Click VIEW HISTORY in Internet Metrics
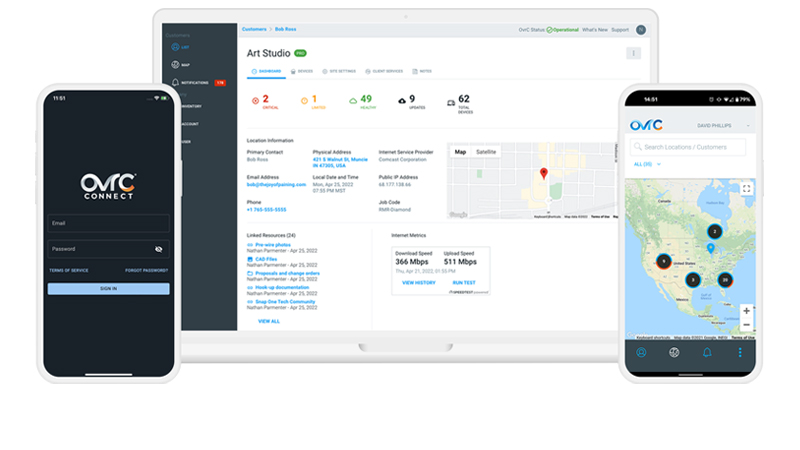This screenshot has height=450, width=800. point(419,283)
